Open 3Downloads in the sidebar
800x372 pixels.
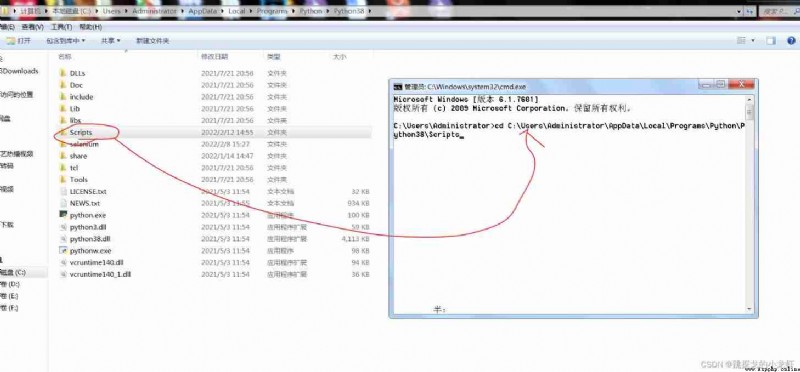tap(19, 71)
